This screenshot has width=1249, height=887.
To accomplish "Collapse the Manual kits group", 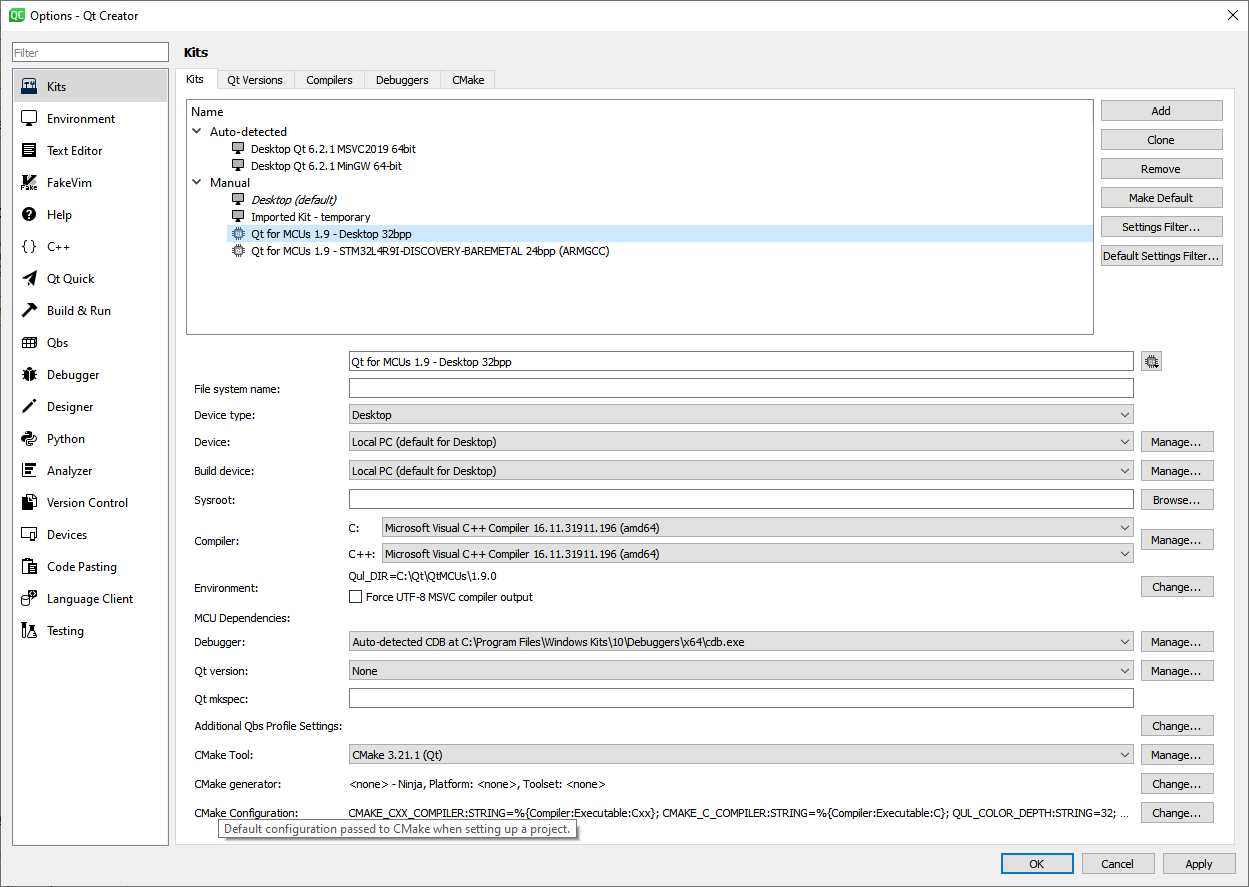I will pos(197,183).
